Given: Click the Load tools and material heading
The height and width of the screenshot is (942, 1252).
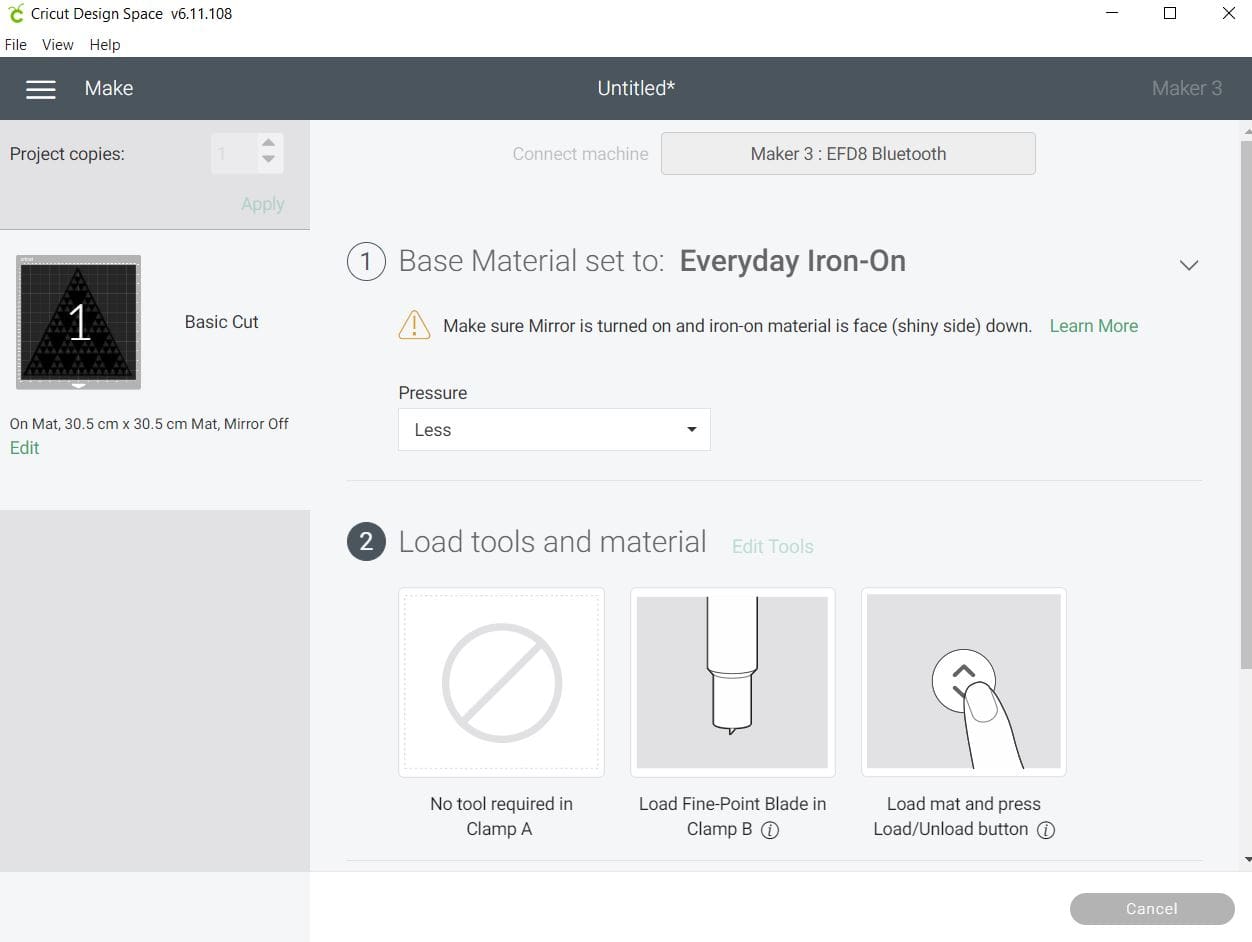Looking at the screenshot, I should coord(553,542).
